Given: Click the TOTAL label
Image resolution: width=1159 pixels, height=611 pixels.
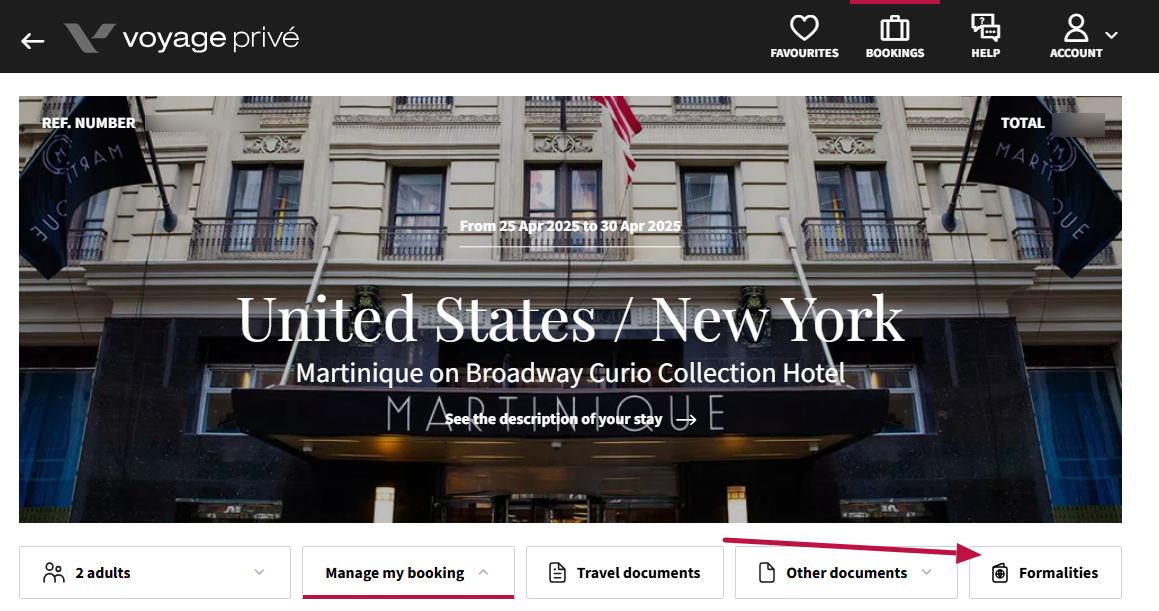Looking at the screenshot, I should [1022, 123].
